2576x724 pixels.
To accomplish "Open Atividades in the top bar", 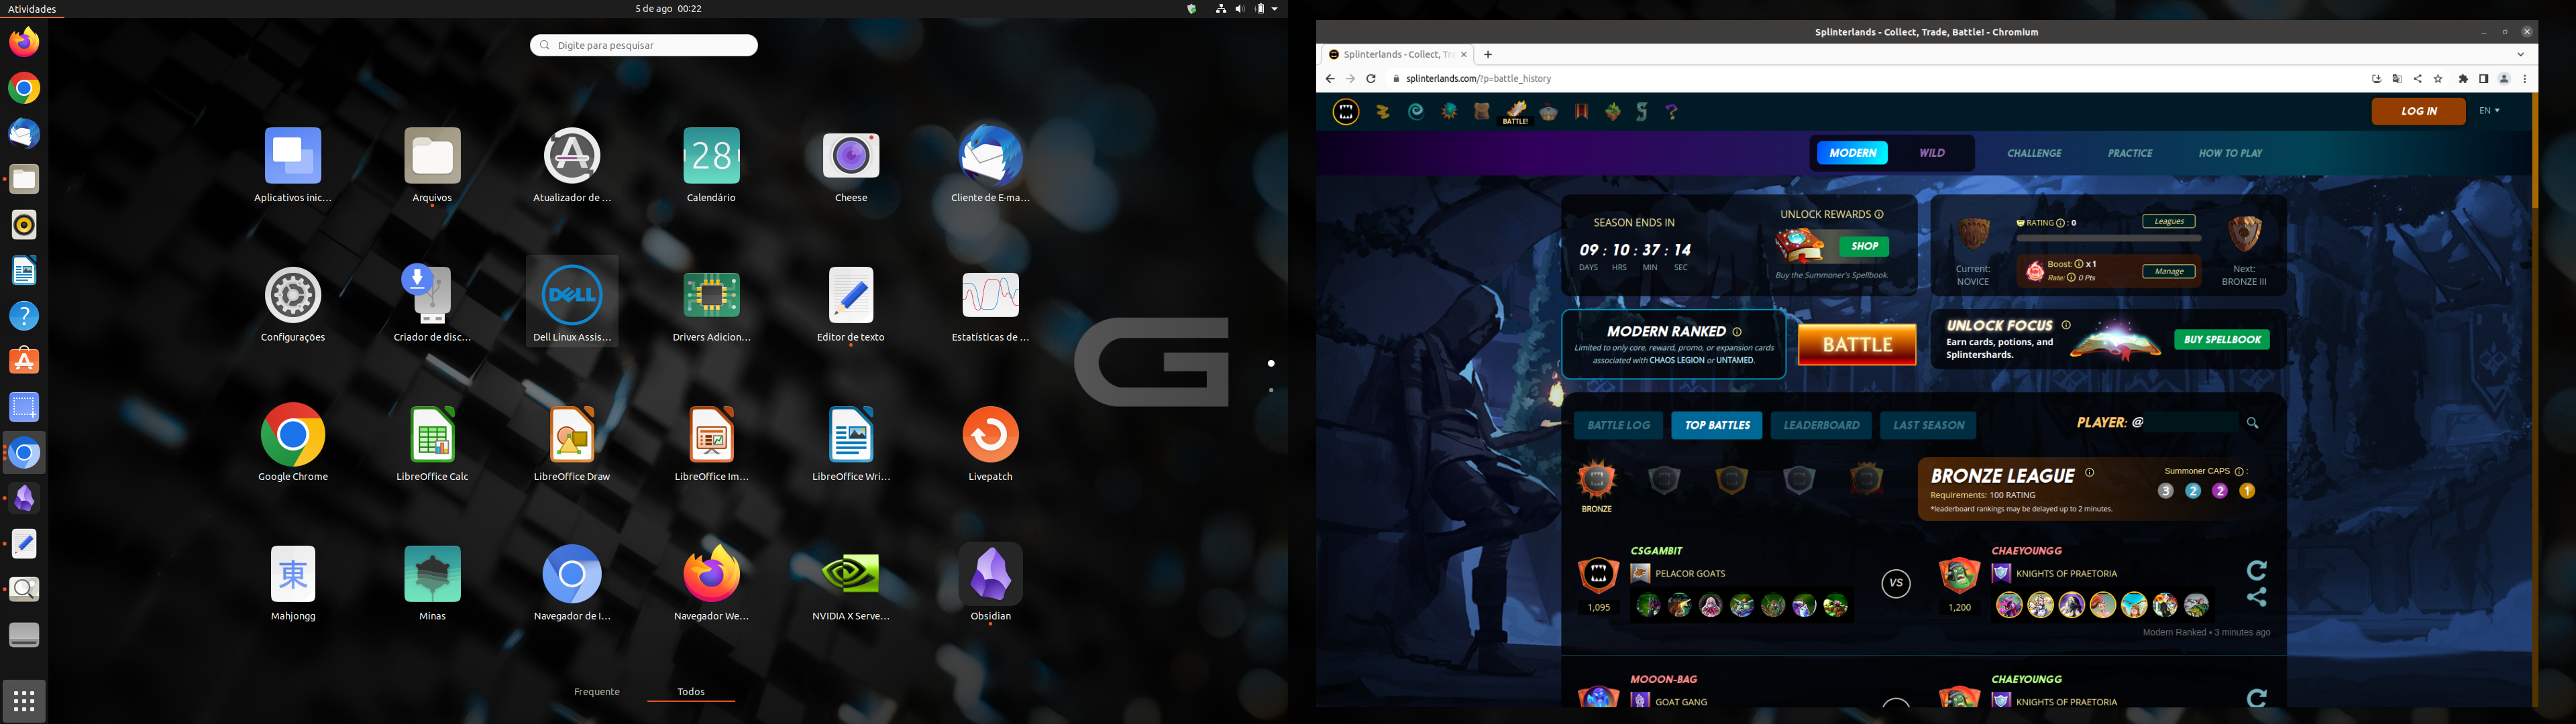I will 32,9.
